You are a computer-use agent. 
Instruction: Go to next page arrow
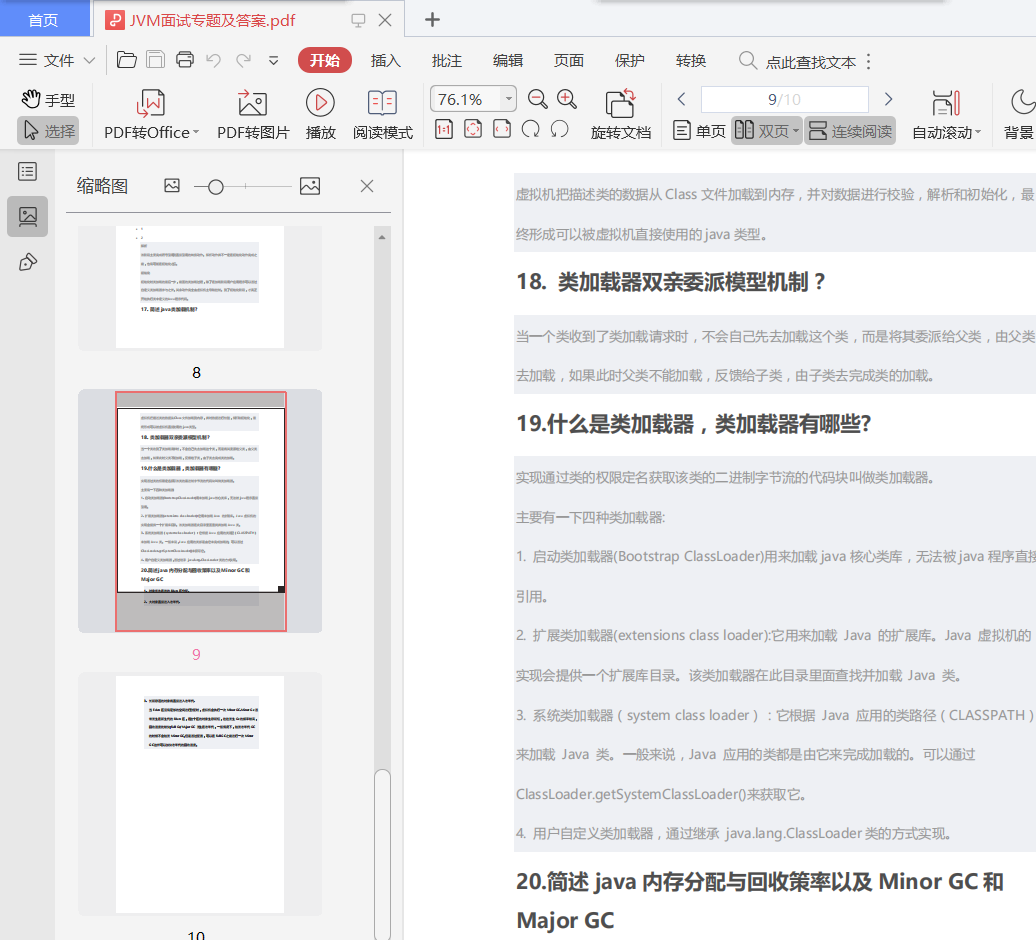click(x=889, y=99)
